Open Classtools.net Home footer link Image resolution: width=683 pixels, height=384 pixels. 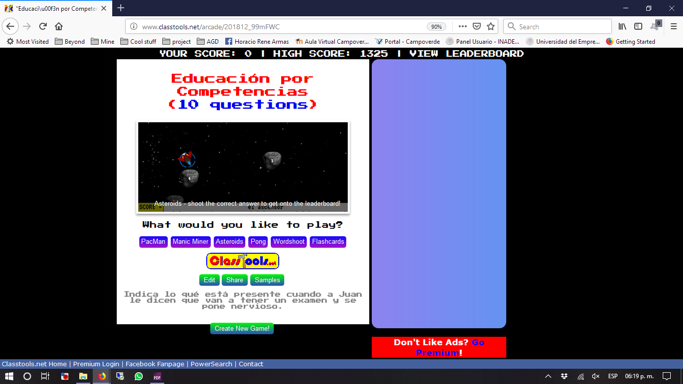click(34, 364)
